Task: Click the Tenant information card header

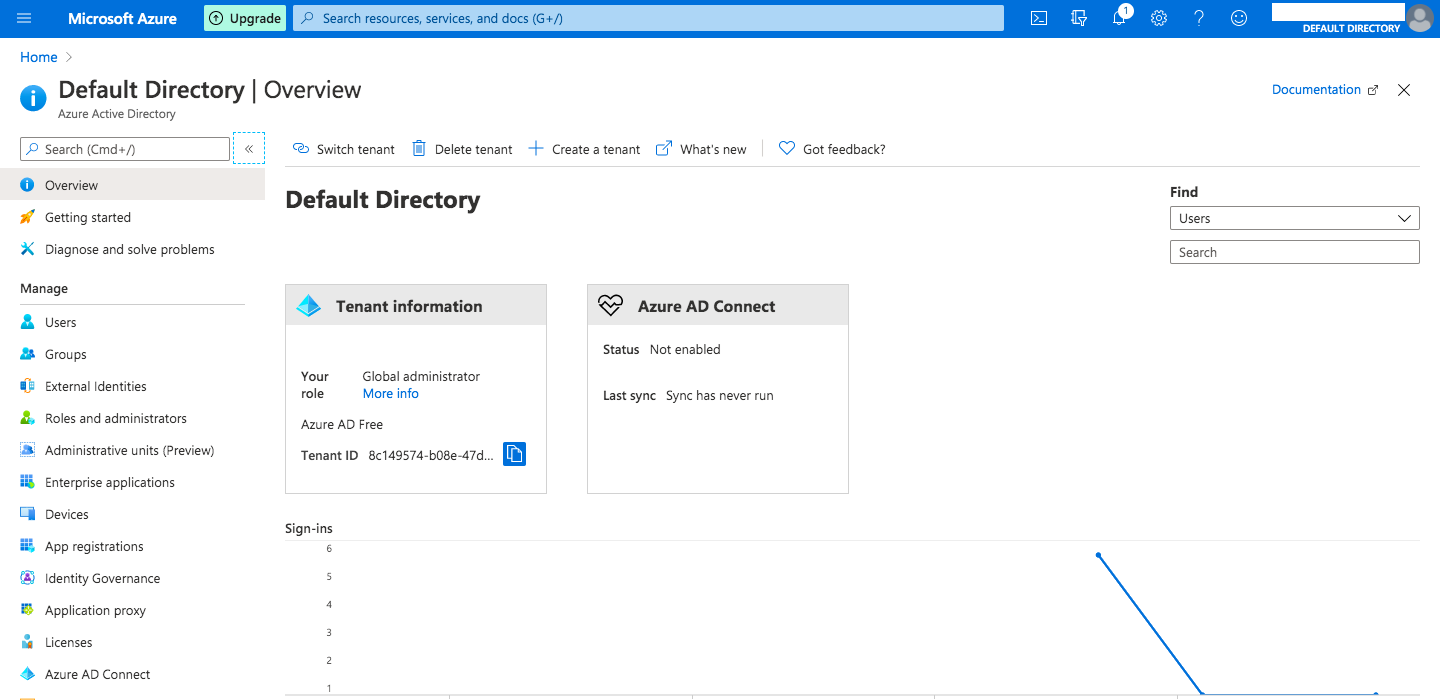Action: (x=416, y=305)
